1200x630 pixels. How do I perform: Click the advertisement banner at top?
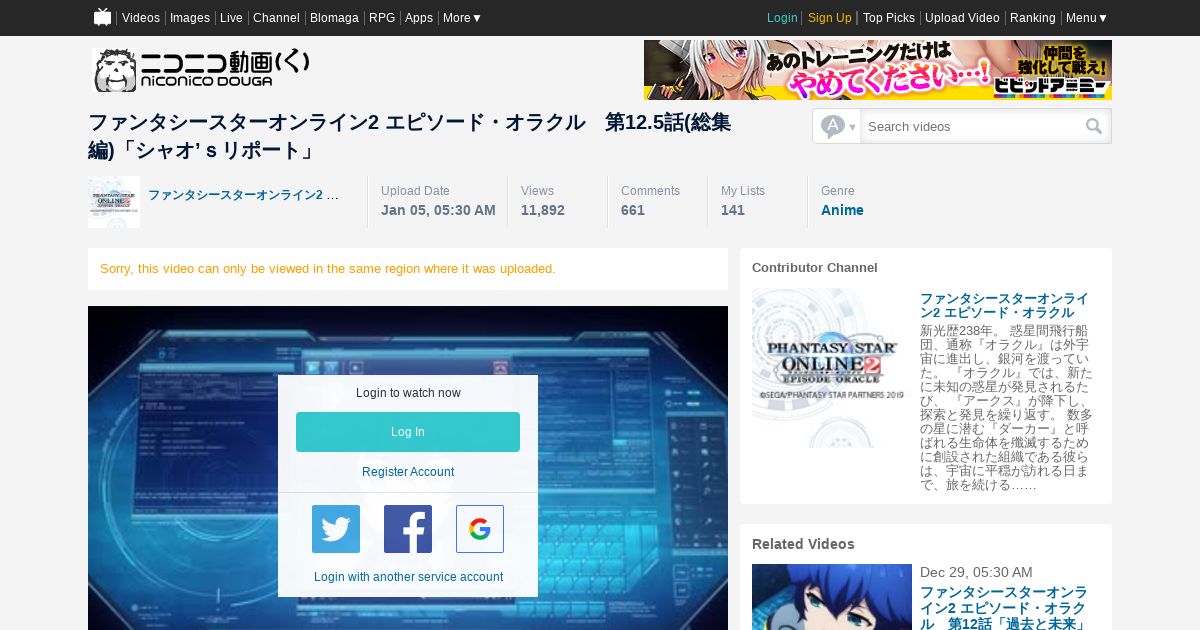878,70
